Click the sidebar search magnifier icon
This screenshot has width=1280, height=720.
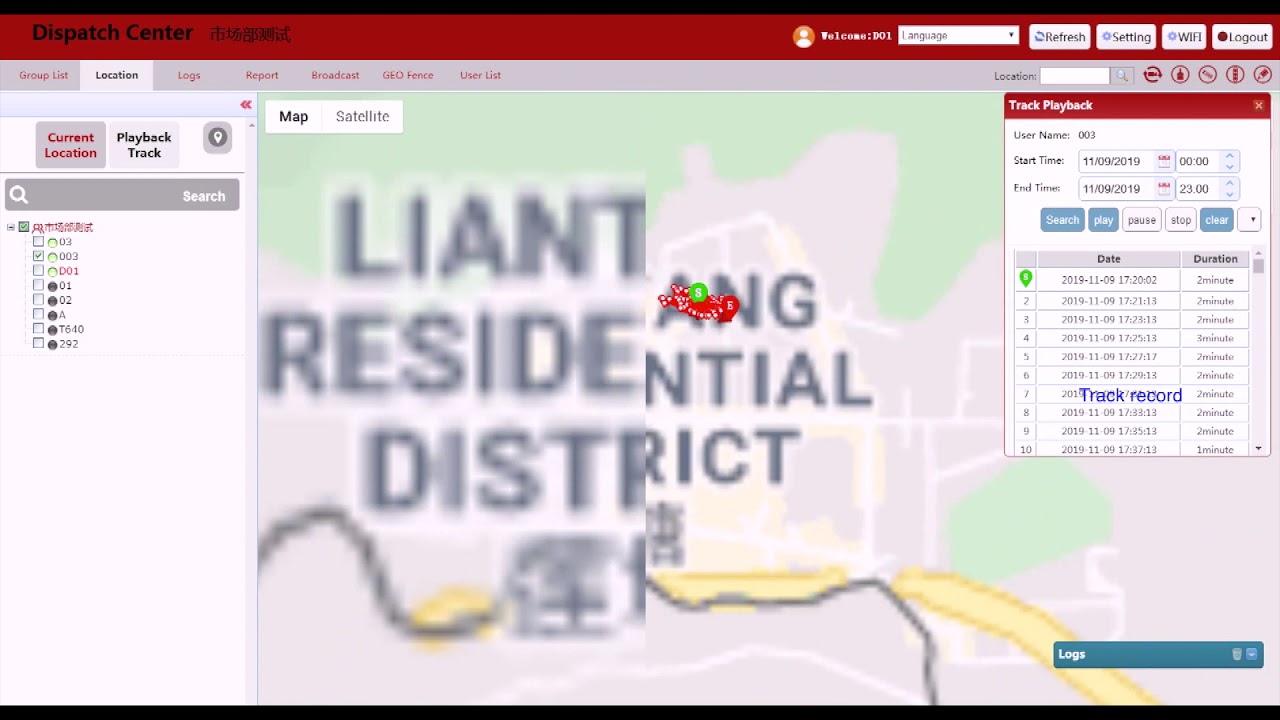click(19, 195)
